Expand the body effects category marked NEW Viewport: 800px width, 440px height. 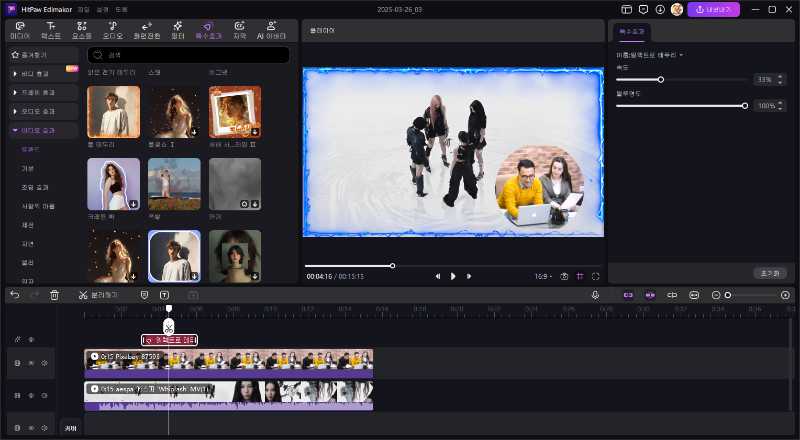click(x=43, y=74)
